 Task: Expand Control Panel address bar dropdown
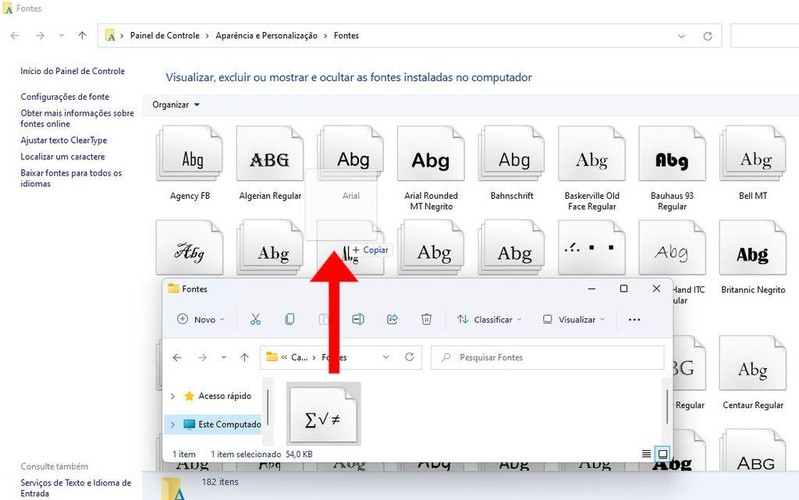click(681, 36)
